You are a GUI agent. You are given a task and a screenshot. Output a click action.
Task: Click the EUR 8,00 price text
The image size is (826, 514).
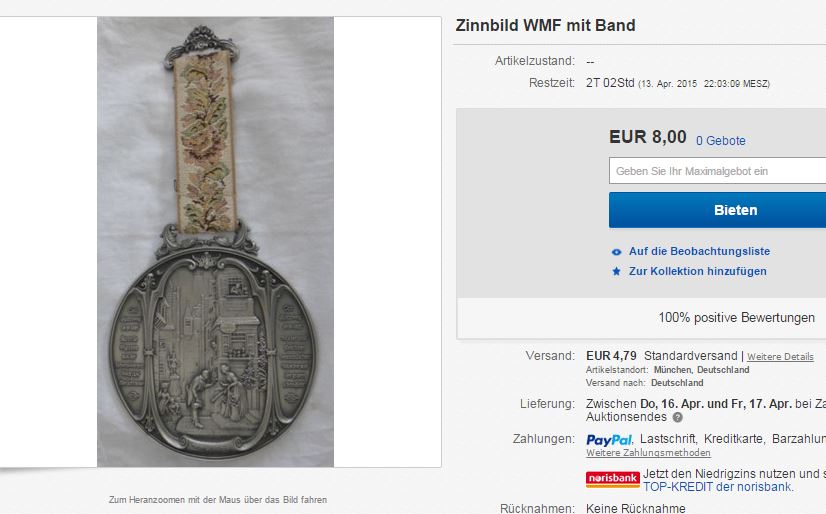[x=647, y=137]
